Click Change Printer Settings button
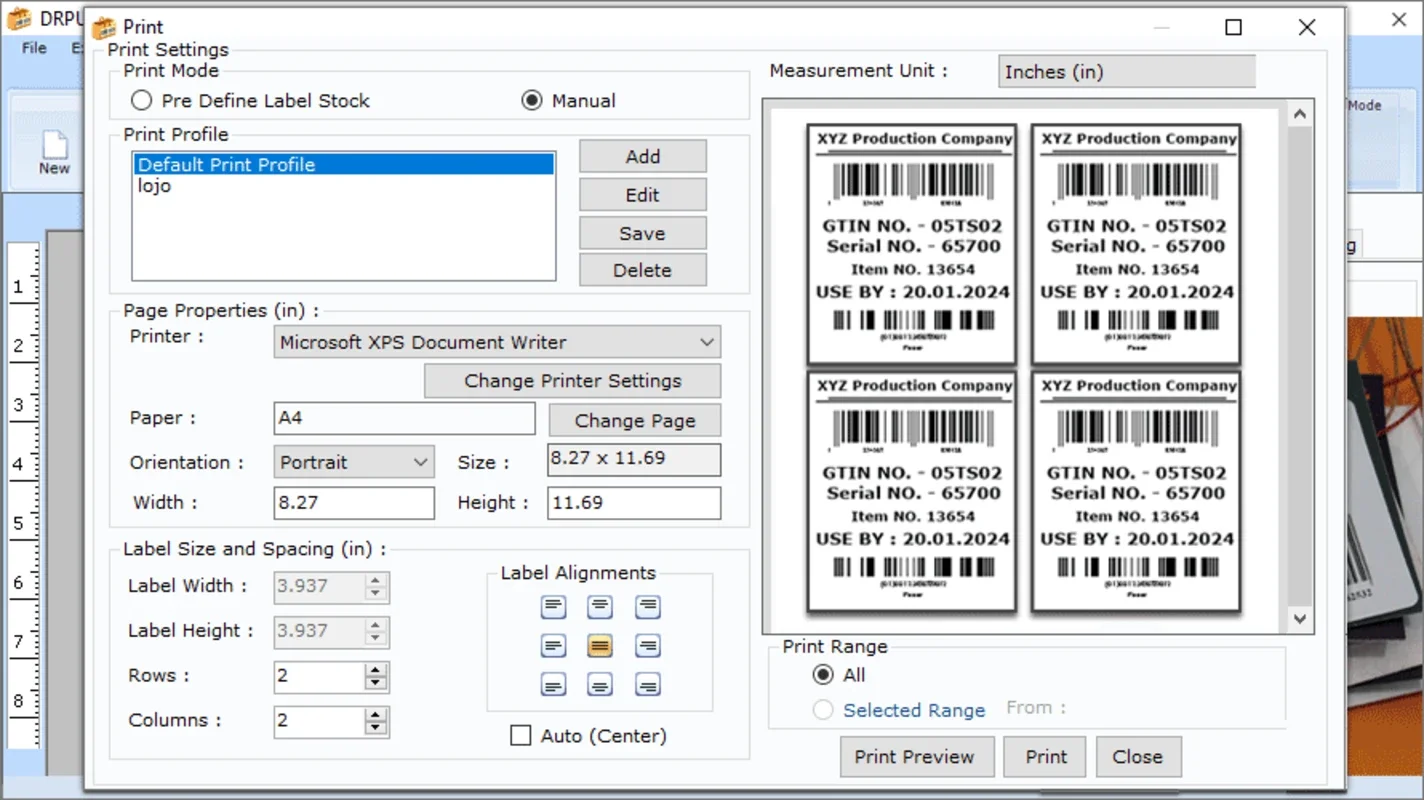 573,381
